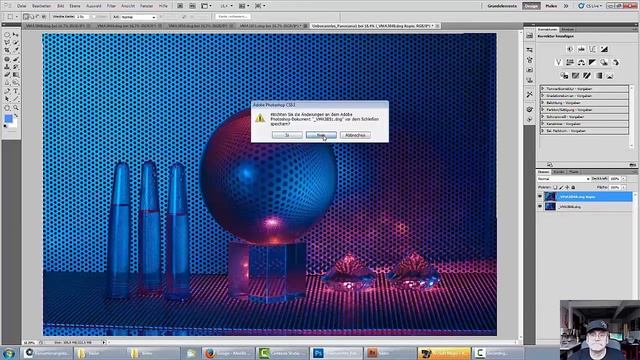
Task: Click the foreground color swatch
Action: (x=8, y=119)
